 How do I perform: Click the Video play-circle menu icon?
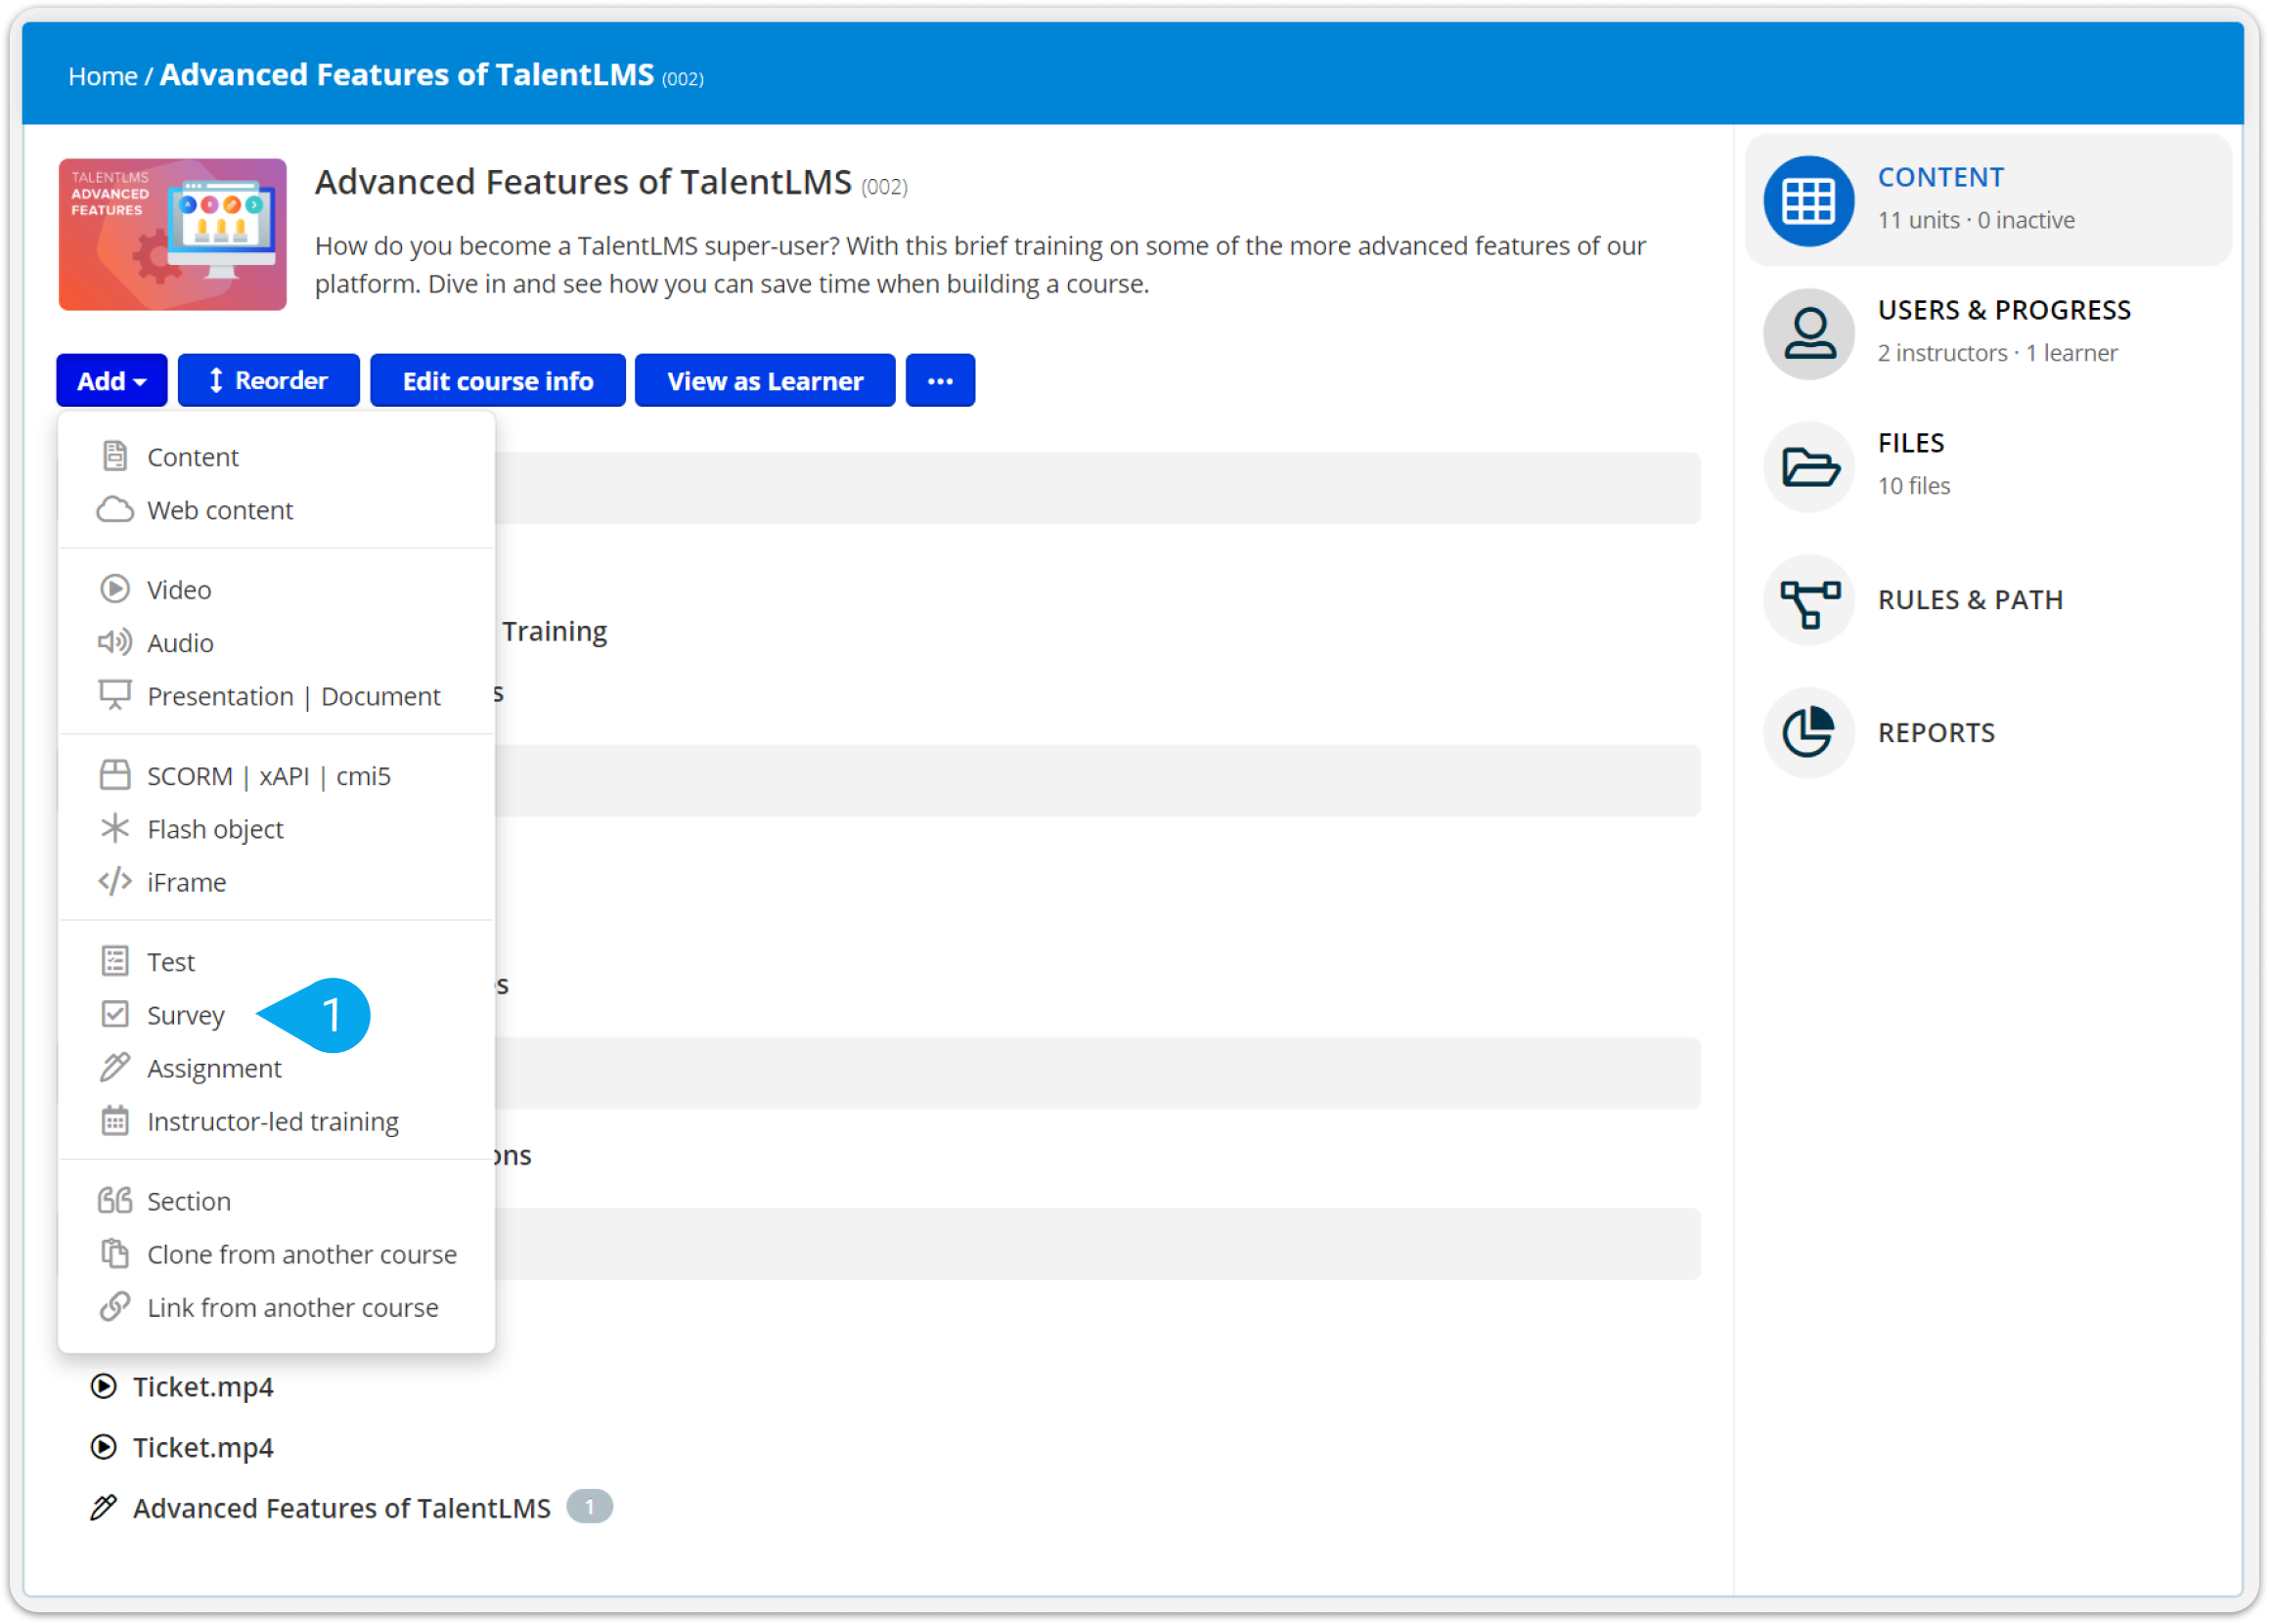click(x=115, y=589)
